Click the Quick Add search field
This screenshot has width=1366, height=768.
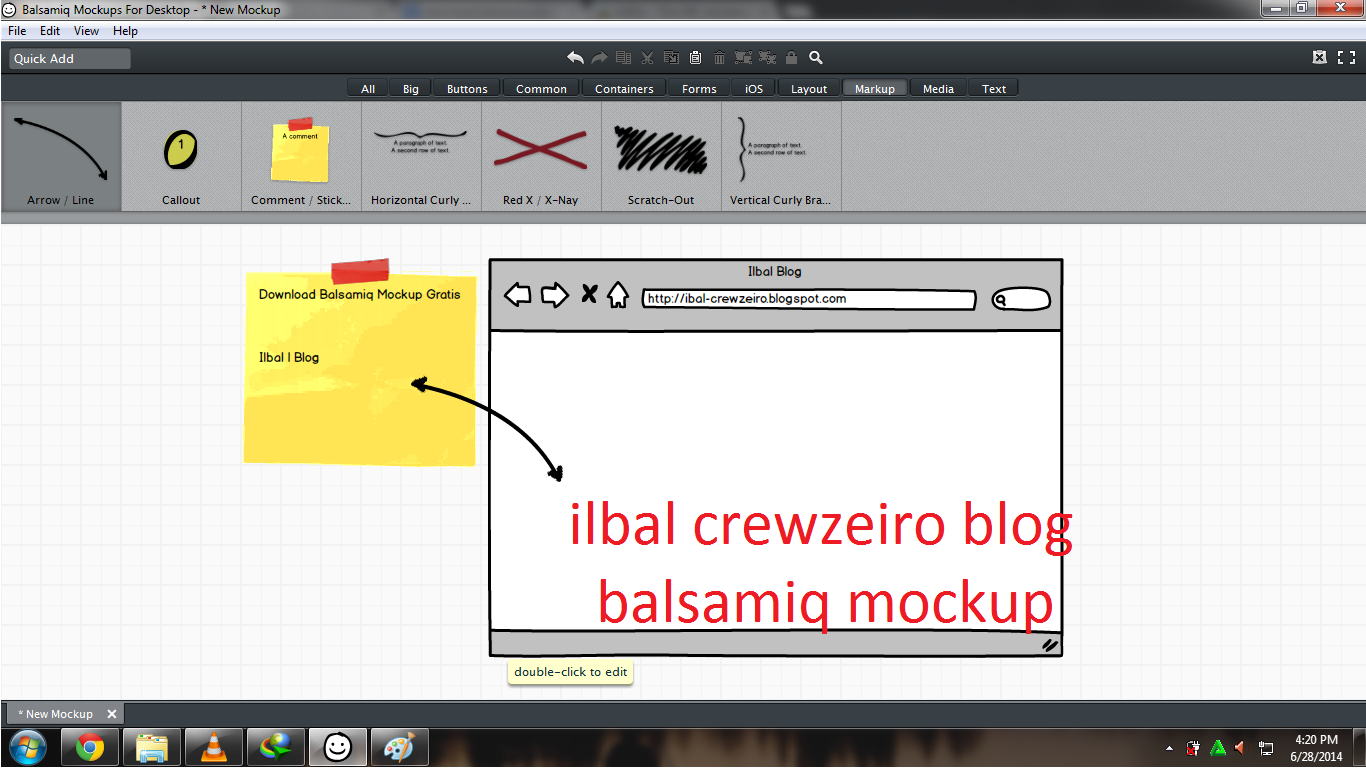(70, 58)
